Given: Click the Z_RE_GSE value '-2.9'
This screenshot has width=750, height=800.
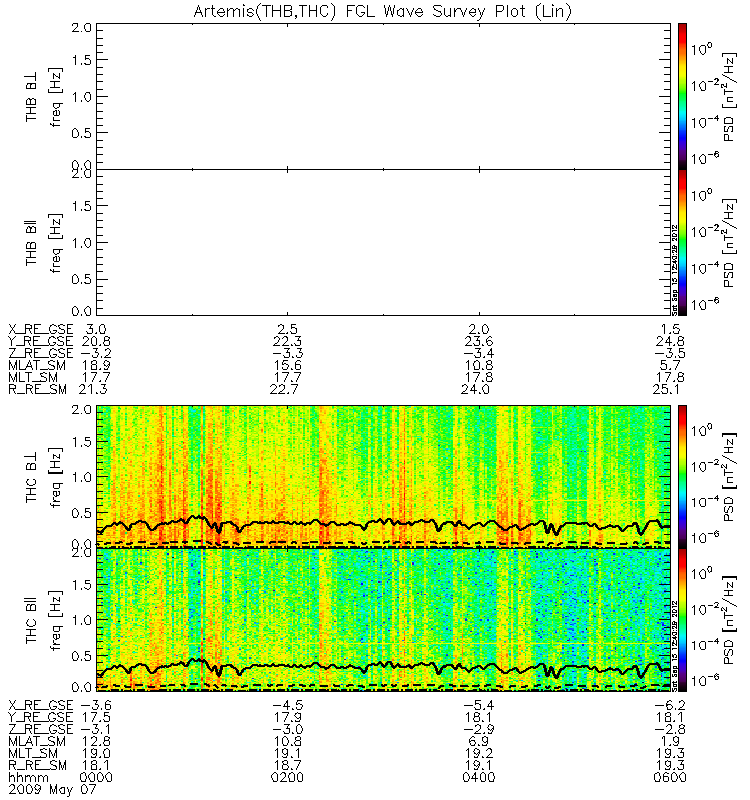Looking at the screenshot, I should click(x=479, y=729).
